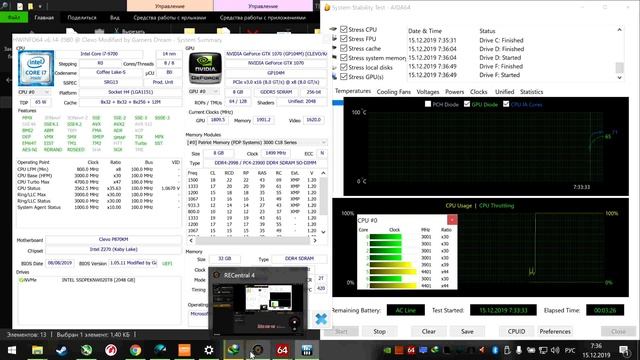Click the network tray icon
Viewport: 640px width, 360px height.
pyautogui.click(x=543, y=350)
